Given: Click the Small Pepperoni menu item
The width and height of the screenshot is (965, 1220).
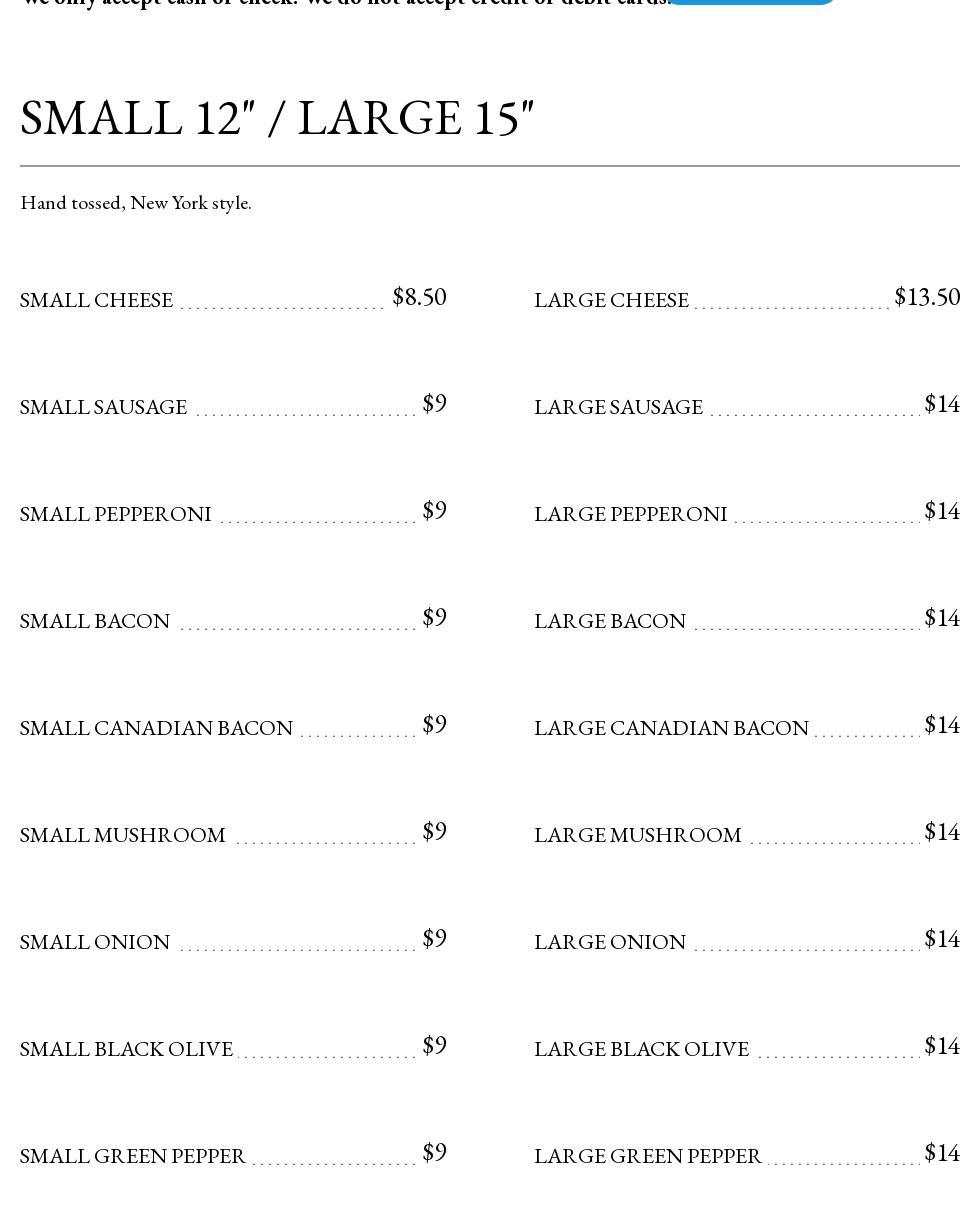Looking at the screenshot, I should [116, 514].
